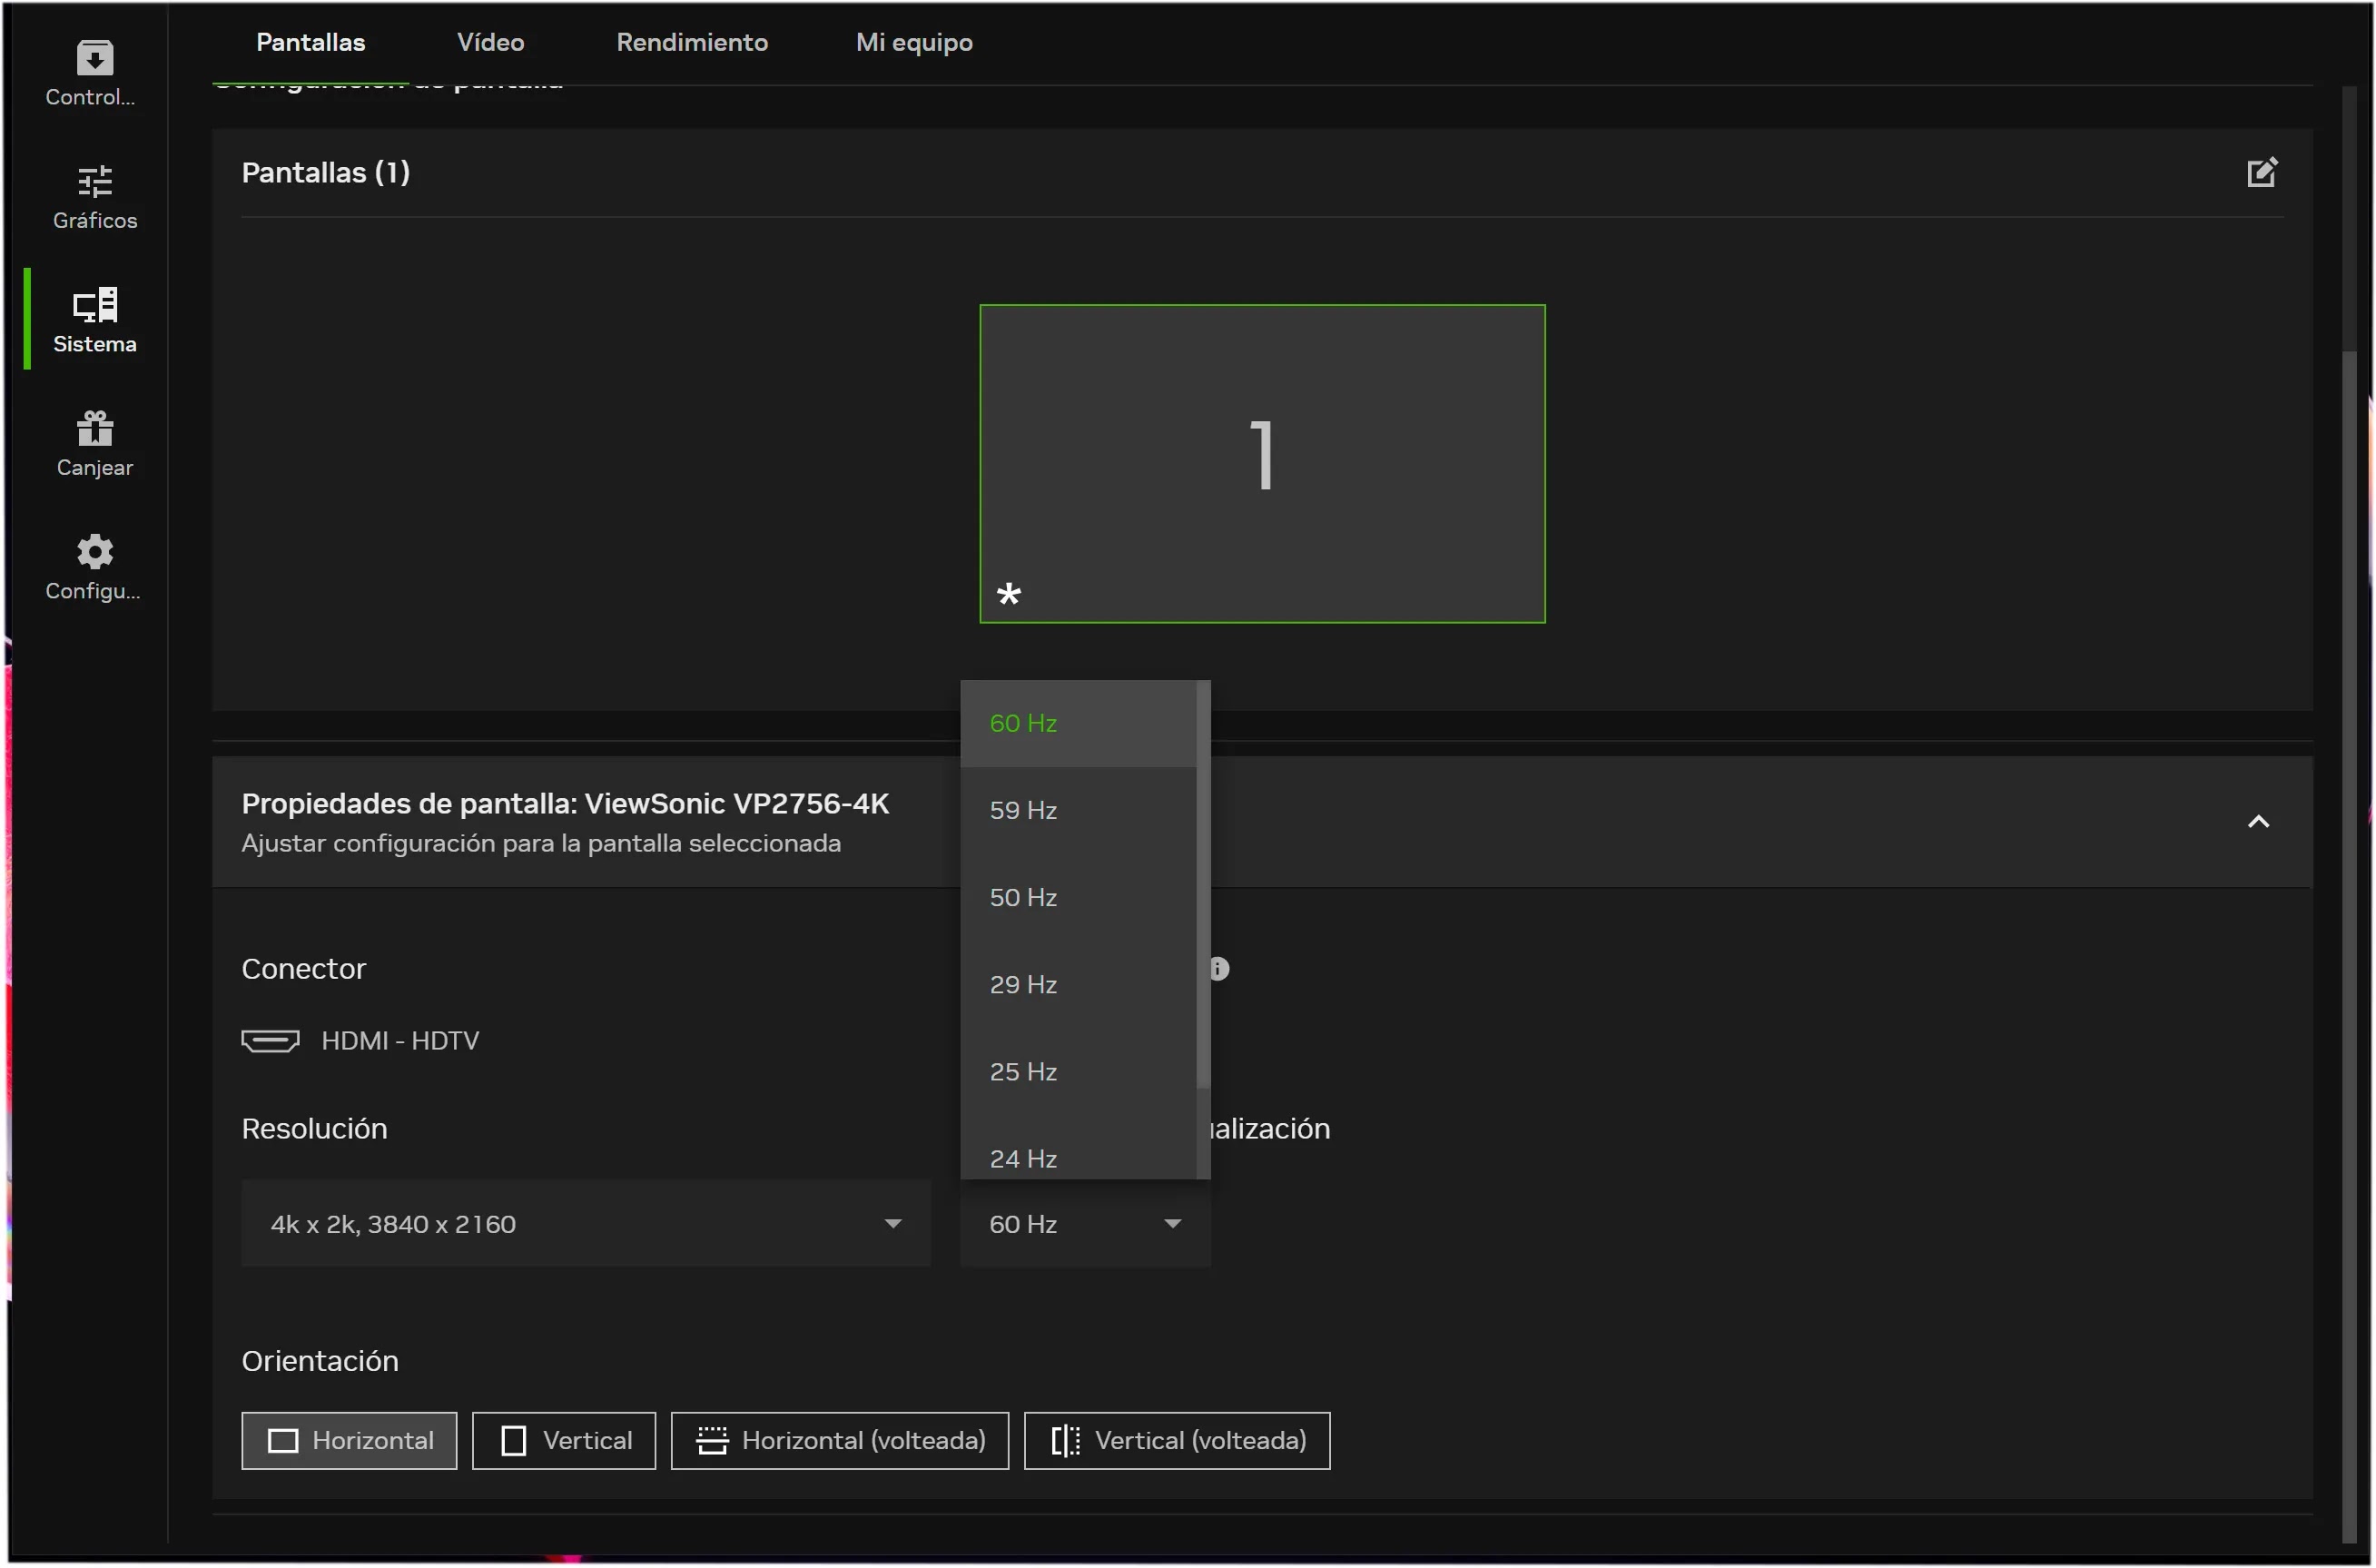Set orientation to Horizontal

(x=349, y=1440)
